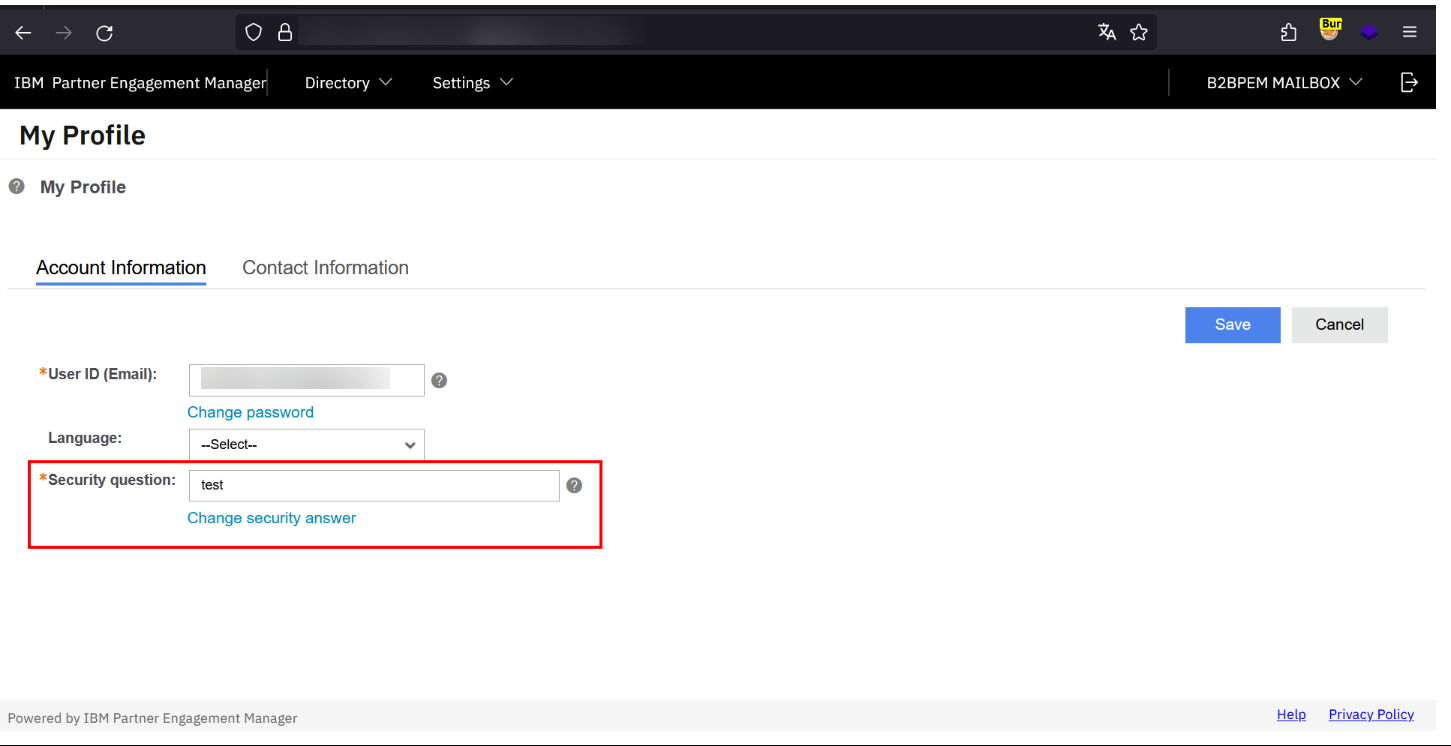
Task: Expand the Directory menu
Action: pyautogui.click(x=347, y=83)
